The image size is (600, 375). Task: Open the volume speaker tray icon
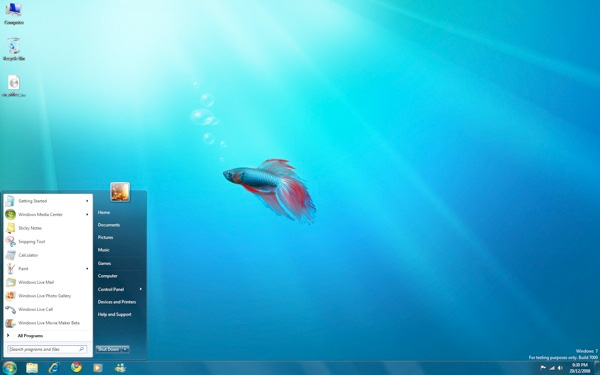[560, 368]
